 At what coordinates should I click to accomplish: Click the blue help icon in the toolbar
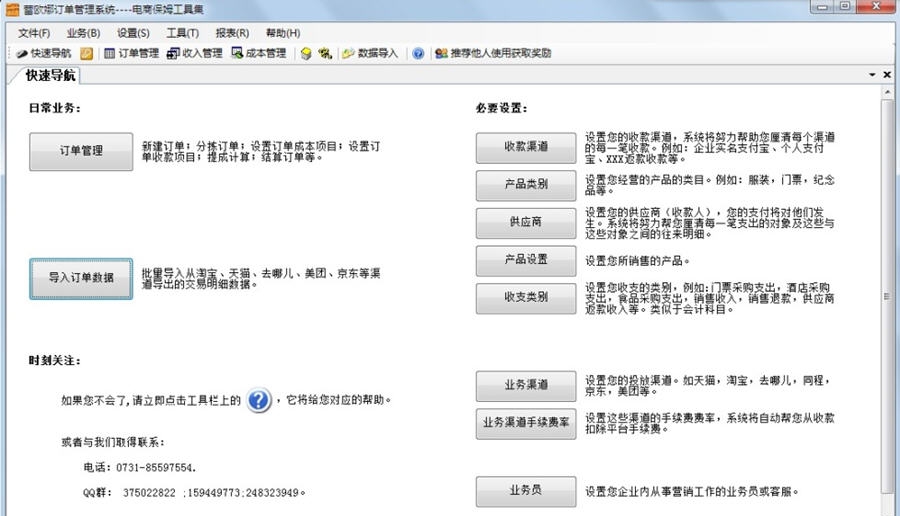pyautogui.click(x=418, y=53)
